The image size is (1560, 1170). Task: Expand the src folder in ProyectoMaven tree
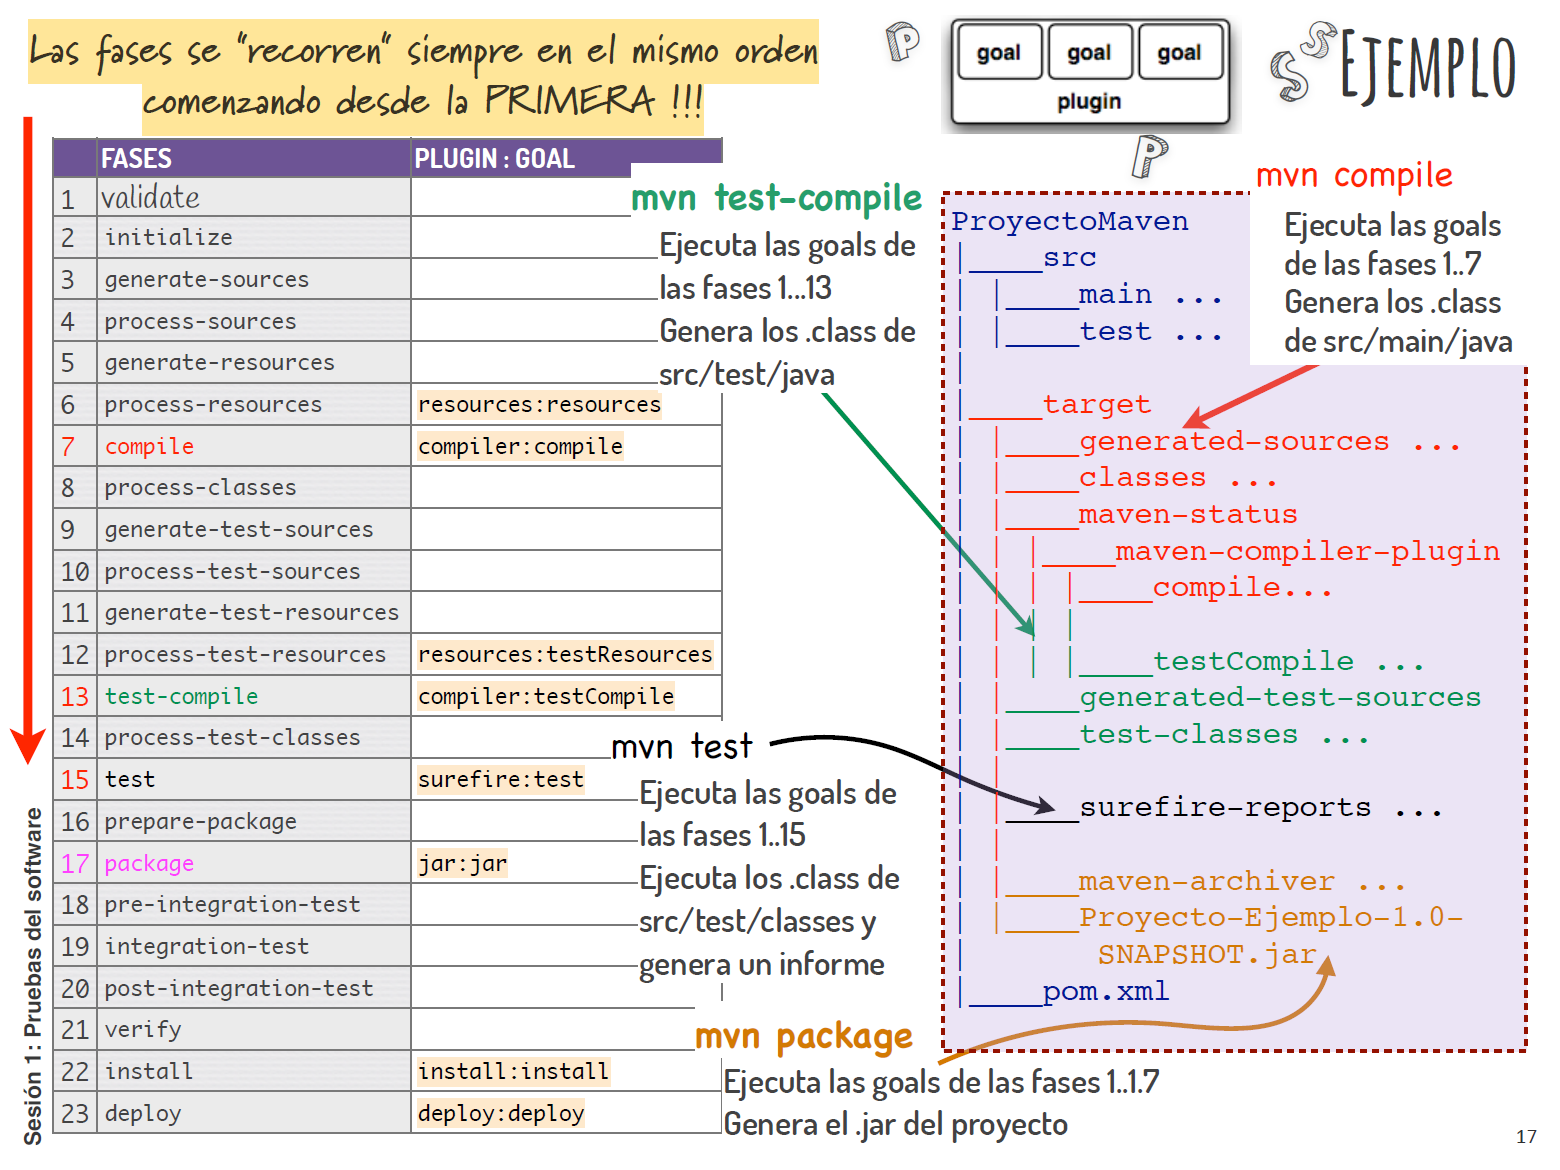click(1069, 258)
